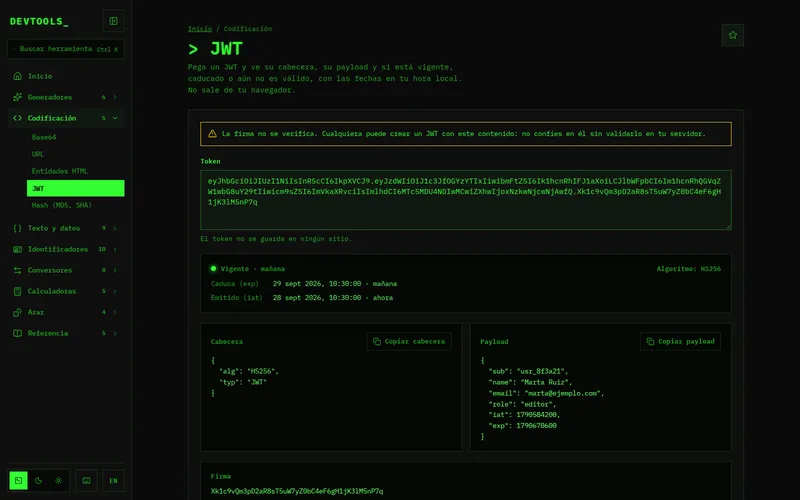The width and height of the screenshot is (800, 500).
Task: Copy the payload with Copiar payload
Action: click(680, 341)
